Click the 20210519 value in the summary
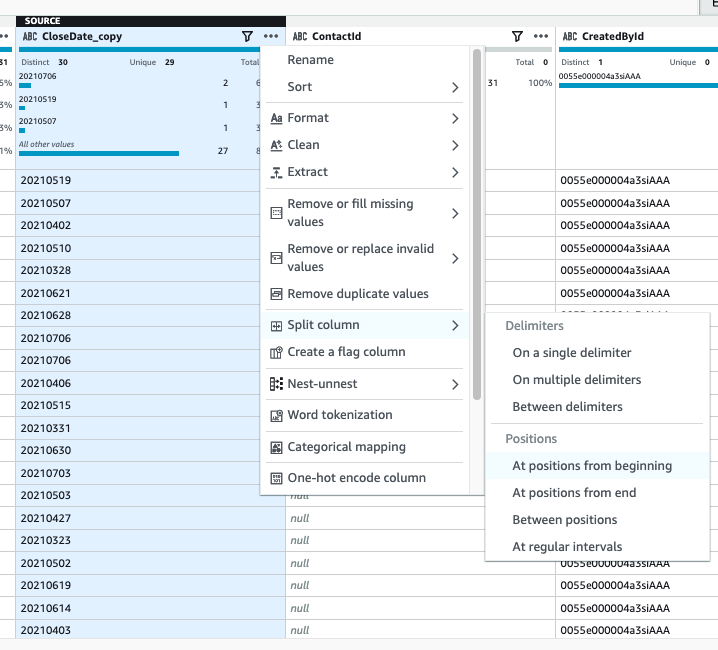The height and width of the screenshot is (650, 718). pyautogui.click(x=38, y=99)
